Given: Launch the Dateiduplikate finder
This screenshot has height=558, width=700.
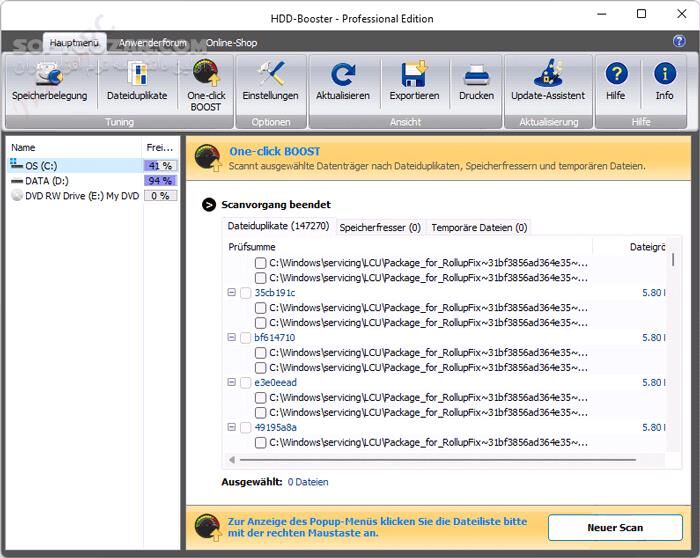Looking at the screenshot, I should coord(137,81).
